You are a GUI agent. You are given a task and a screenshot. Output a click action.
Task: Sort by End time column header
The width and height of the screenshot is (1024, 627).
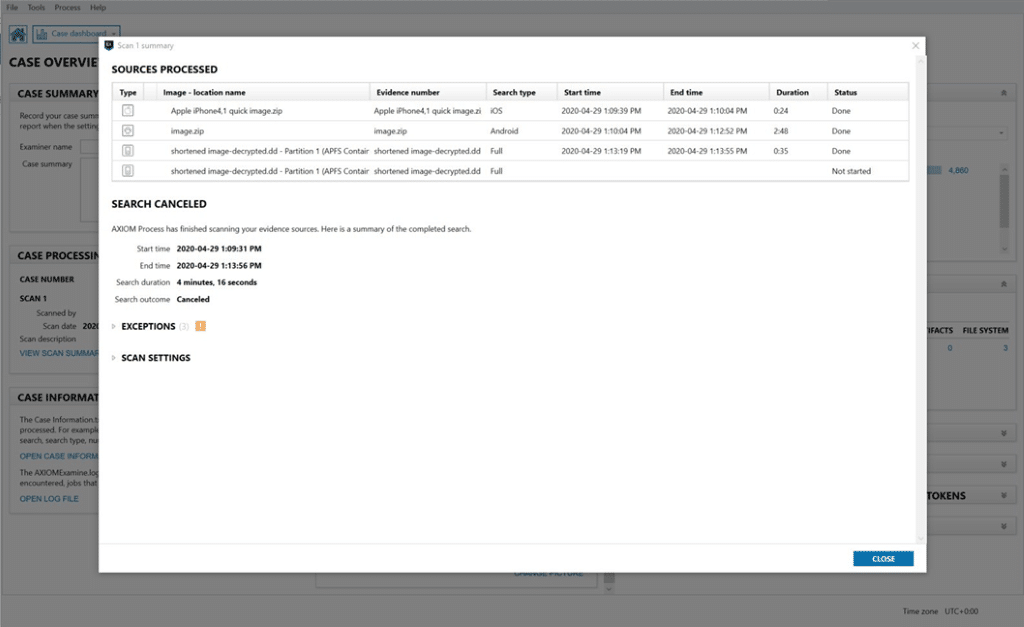[x=716, y=92]
